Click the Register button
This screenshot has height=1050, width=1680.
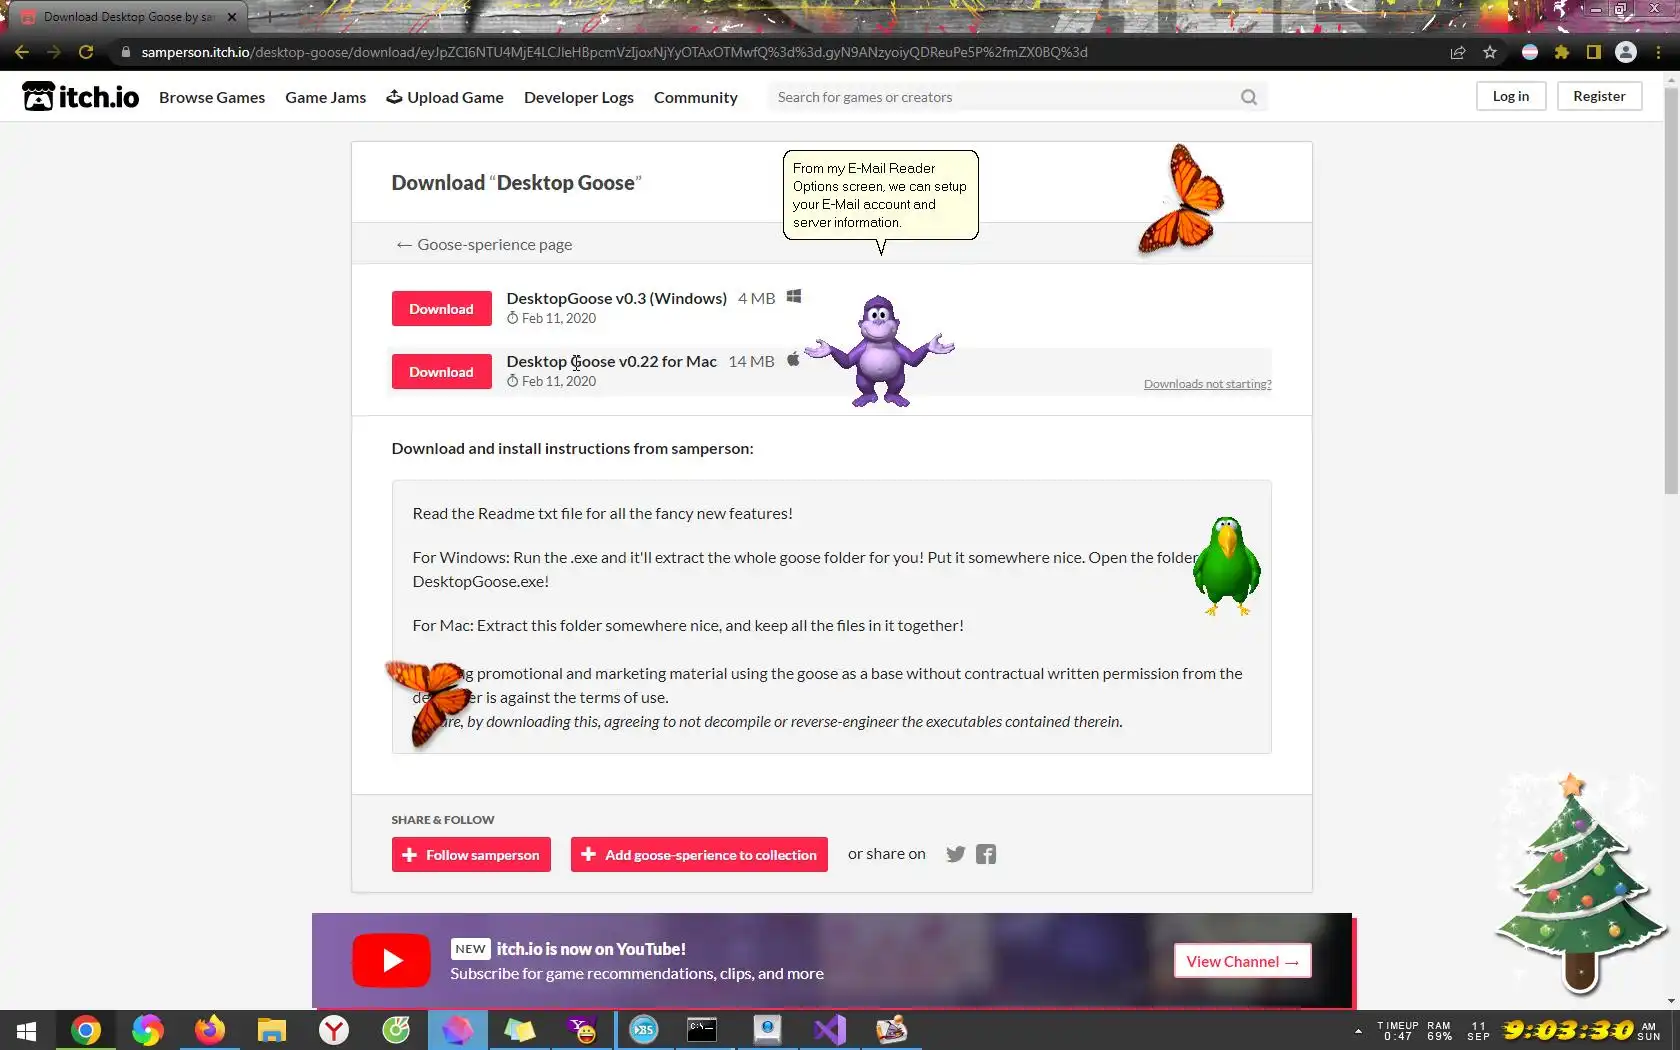tap(1599, 96)
